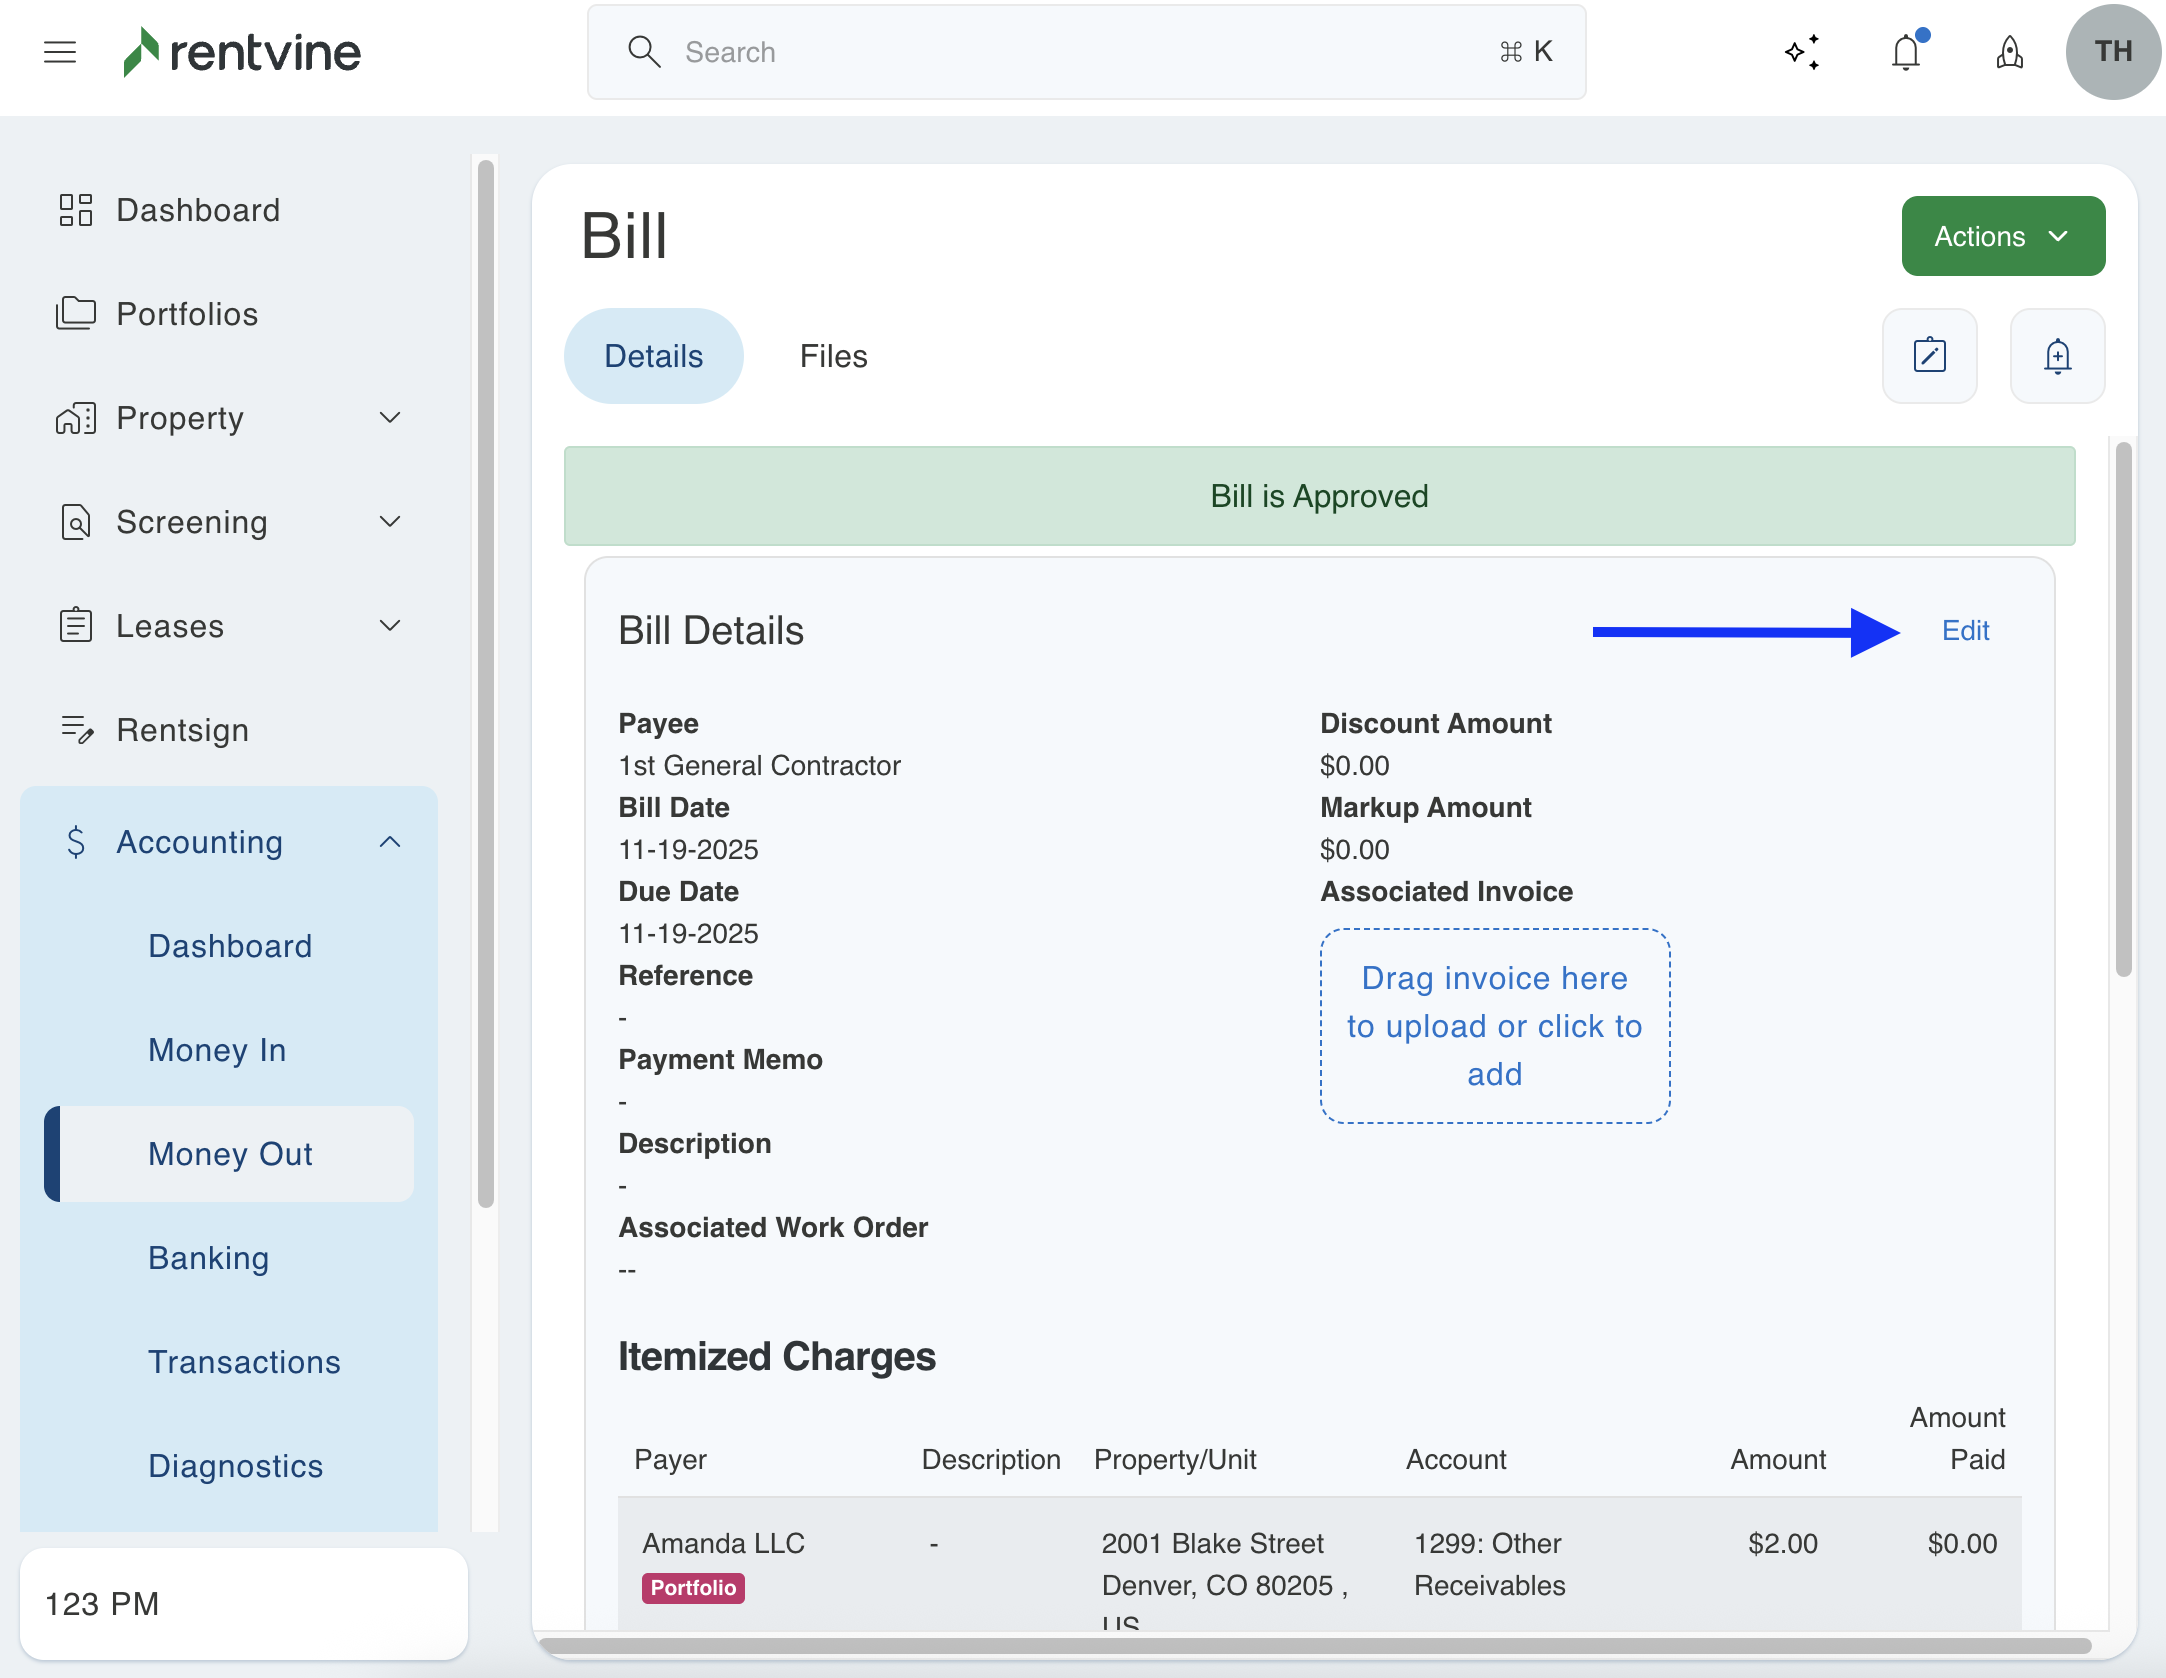Click the Edit link in Bill Details
2166x1678 pixels.
click(x=1965, y=631)
